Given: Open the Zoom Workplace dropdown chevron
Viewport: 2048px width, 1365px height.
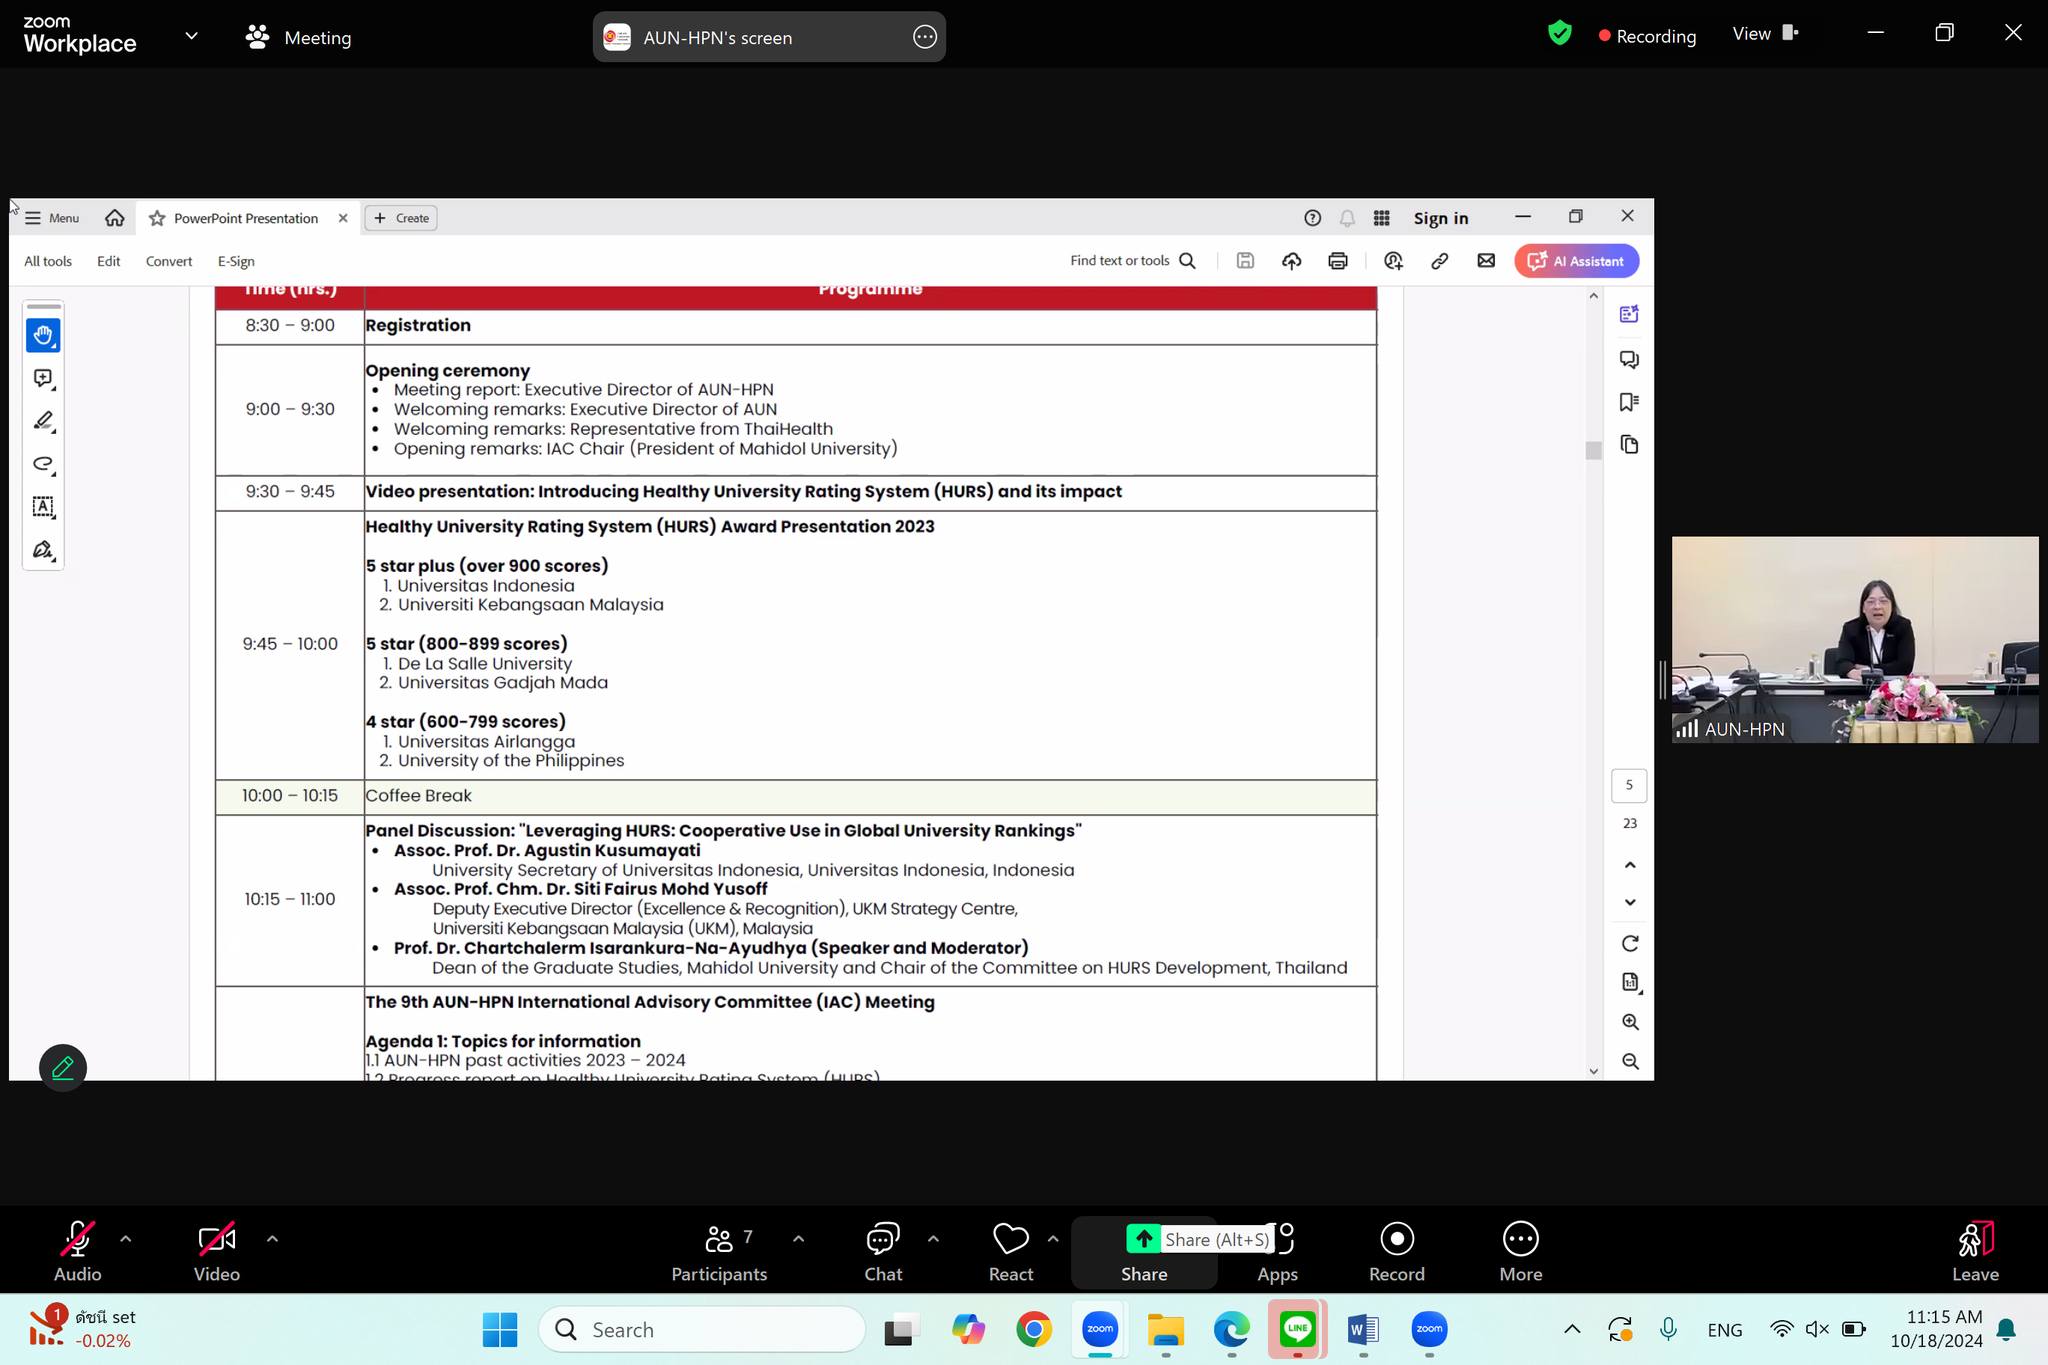Looking at the screenshot, I should click(191, 36).
